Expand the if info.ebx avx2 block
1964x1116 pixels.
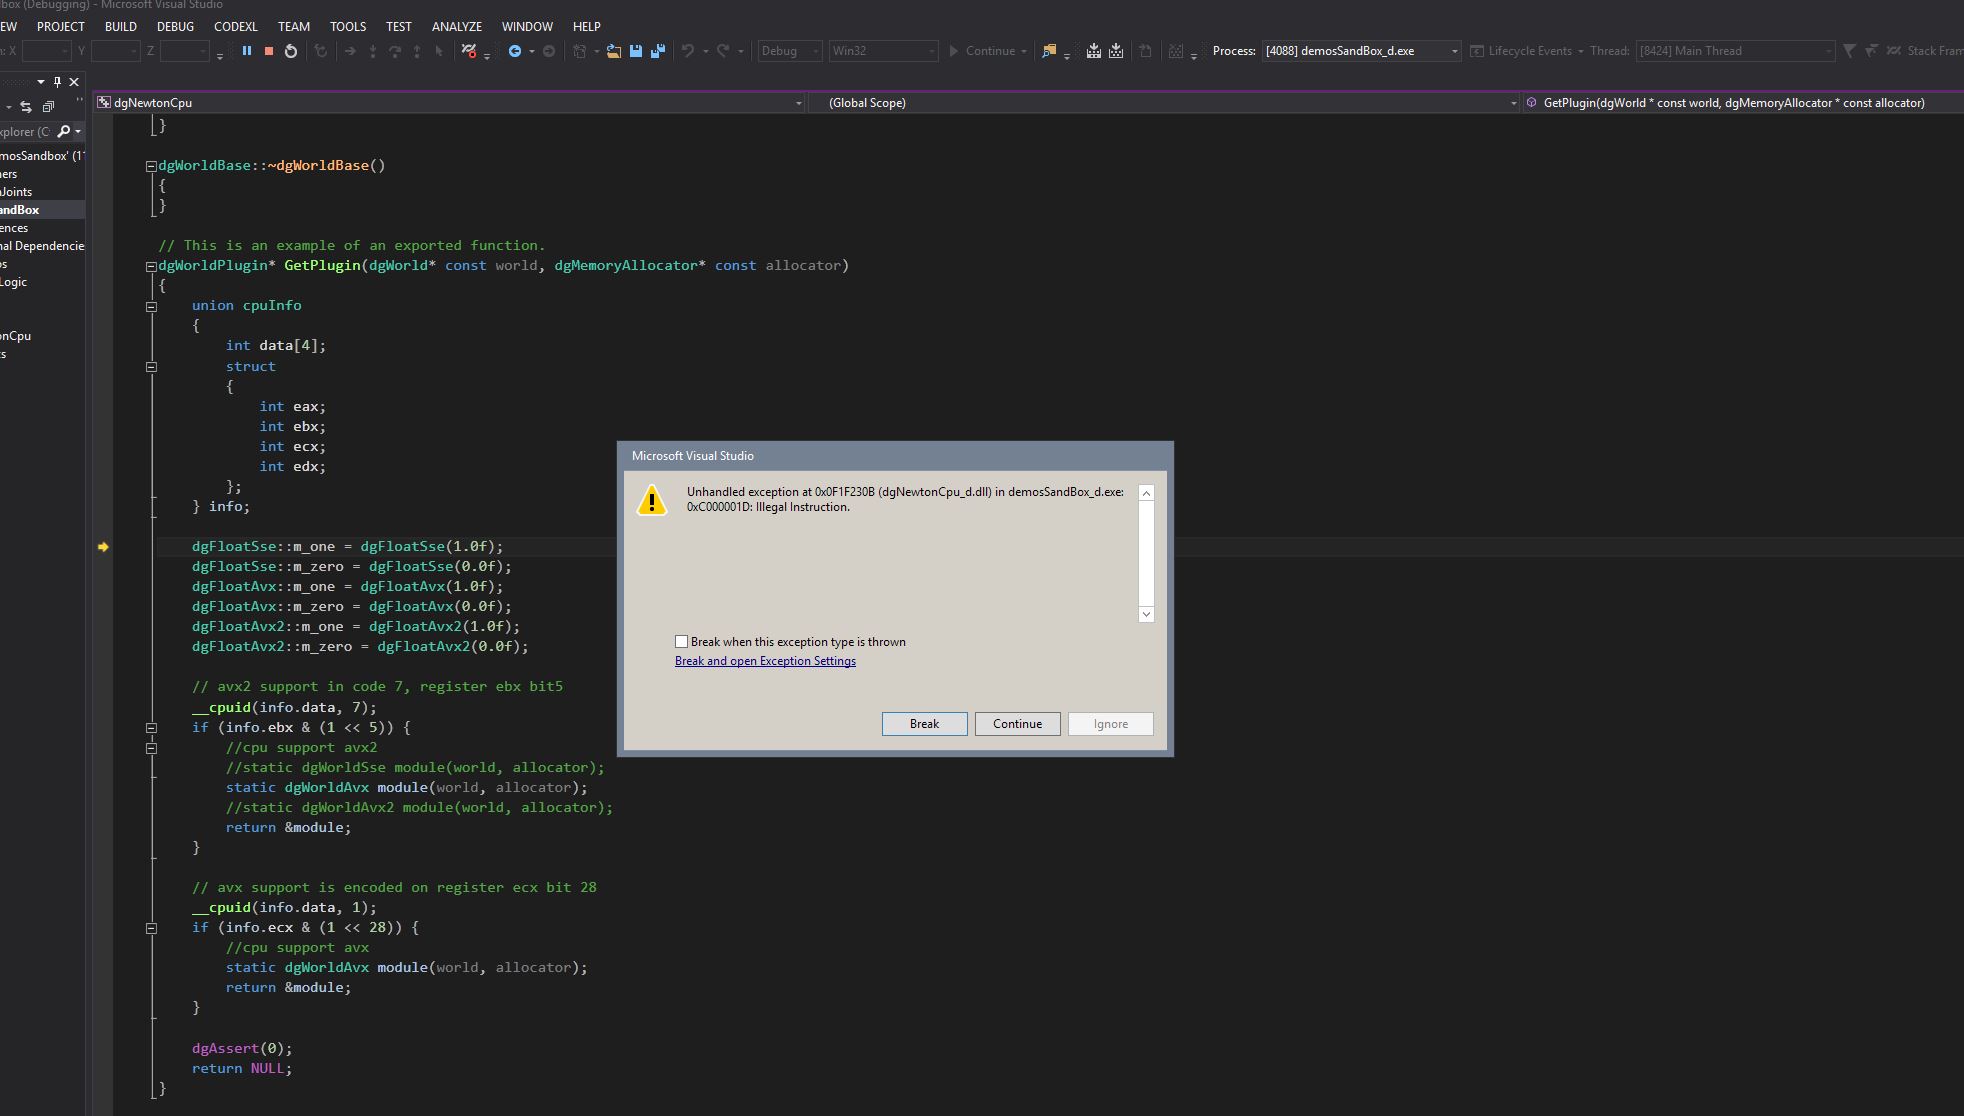(151, 727)
